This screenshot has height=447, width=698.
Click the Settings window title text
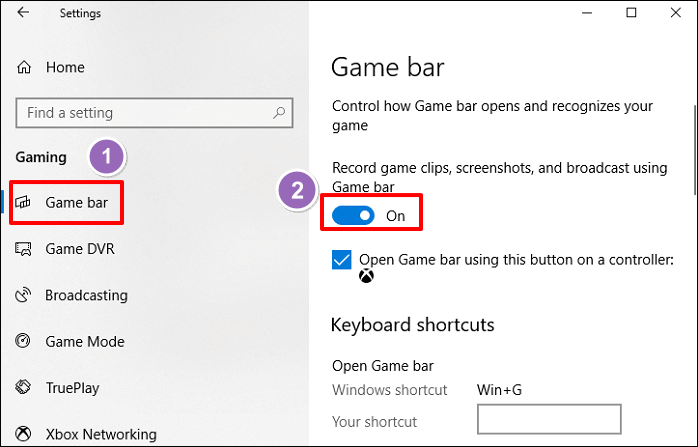click(80, 13)
